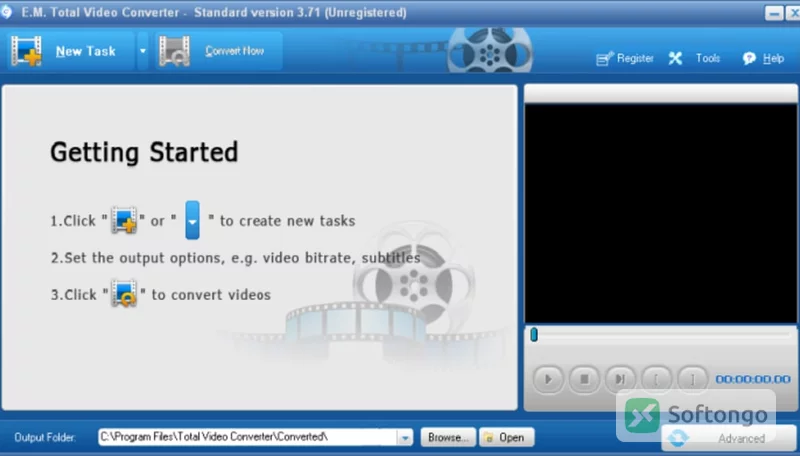The width and height of the screenshot is (800, 456).
Task: Click the New Task button
Action: tap(70, 51)
